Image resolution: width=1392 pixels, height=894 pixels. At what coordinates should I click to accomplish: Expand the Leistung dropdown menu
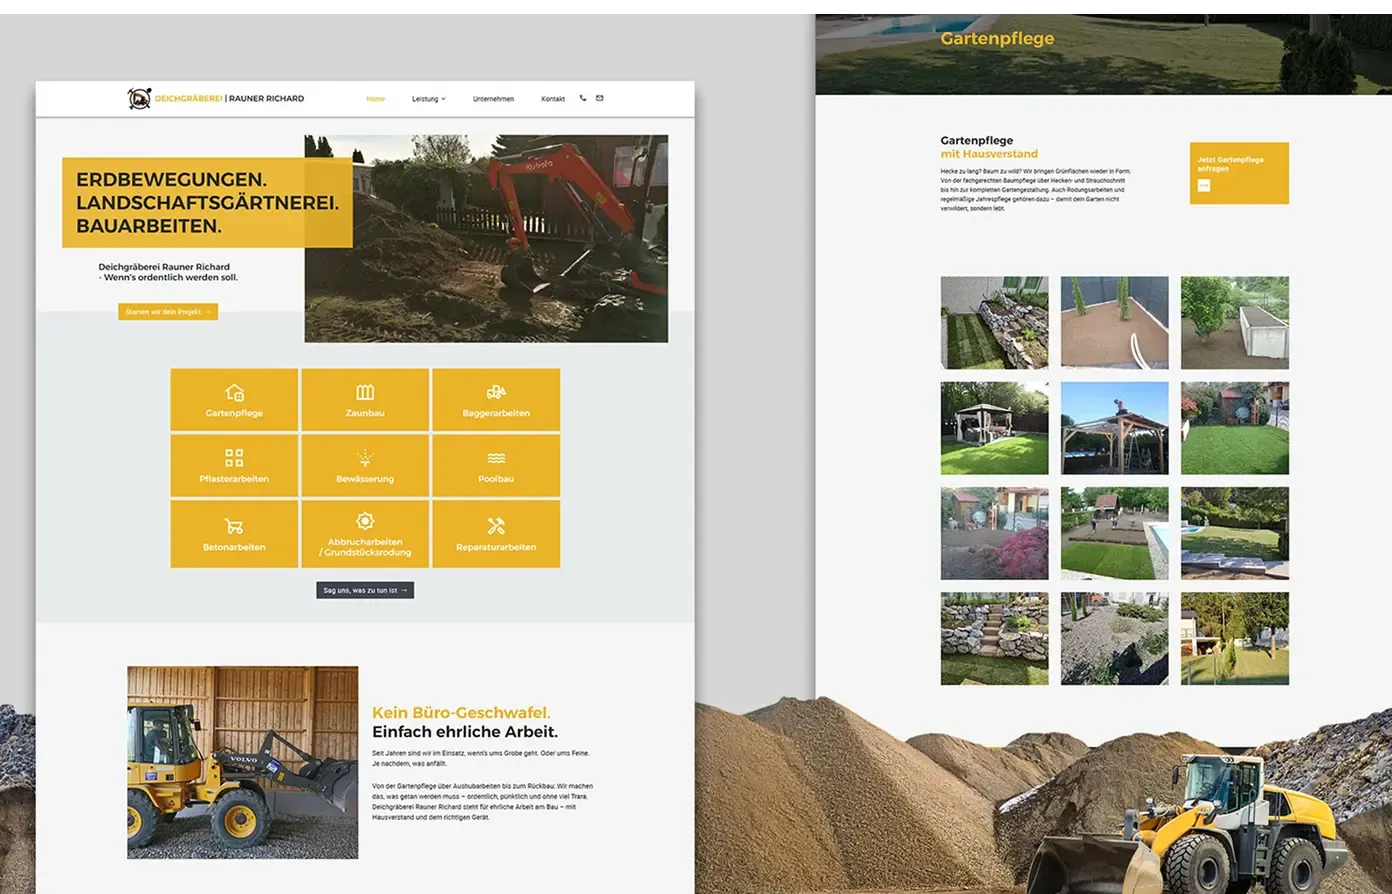click(428, 99)
